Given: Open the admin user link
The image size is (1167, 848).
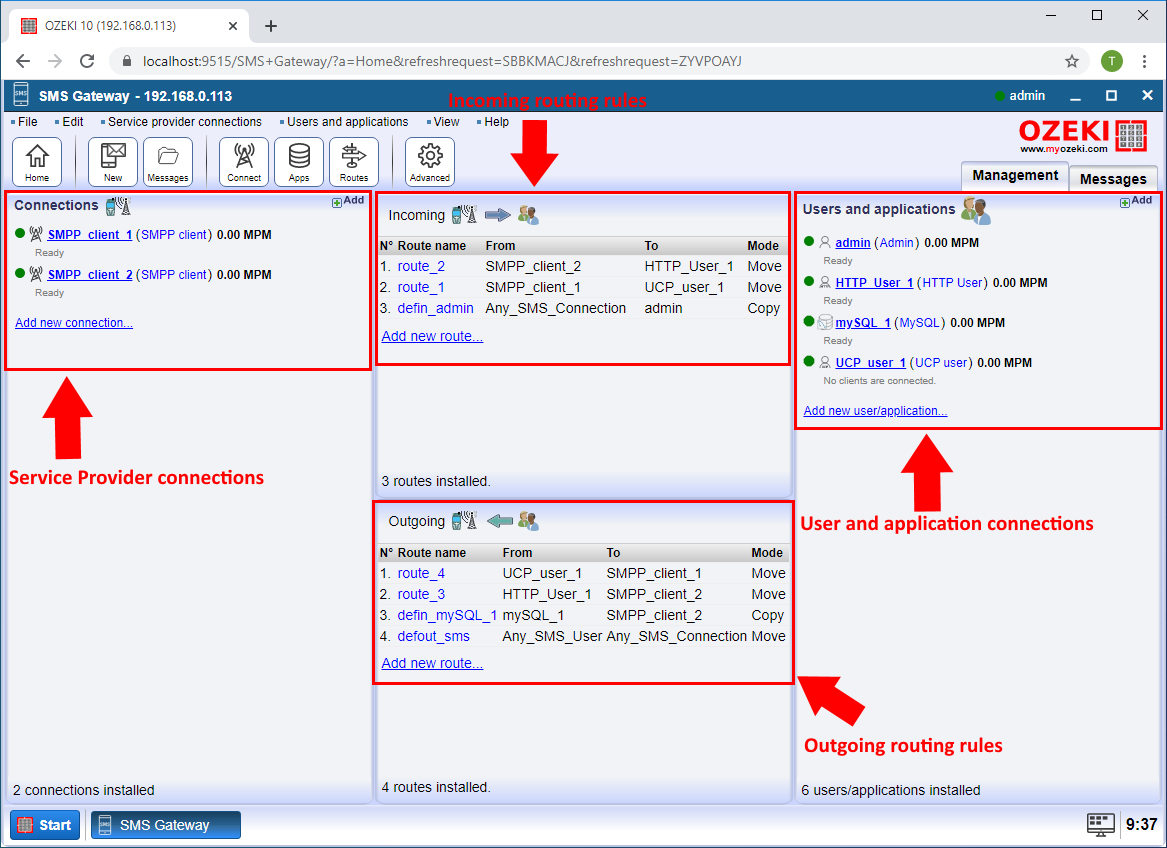Looking at the screenshot, I should point(853,243).
